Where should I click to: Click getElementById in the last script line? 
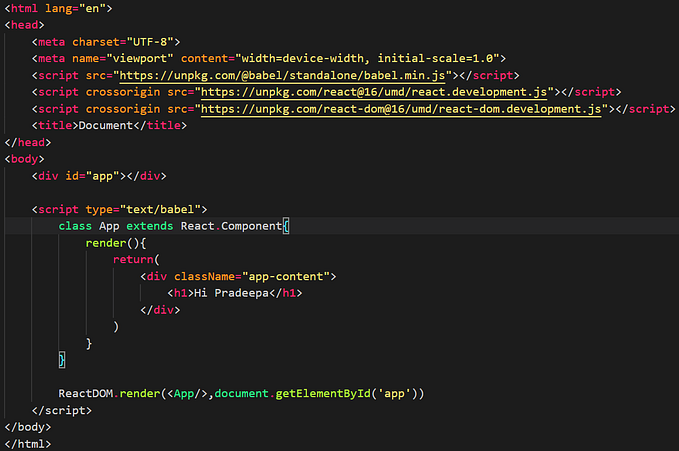click(x=323, y=394)
